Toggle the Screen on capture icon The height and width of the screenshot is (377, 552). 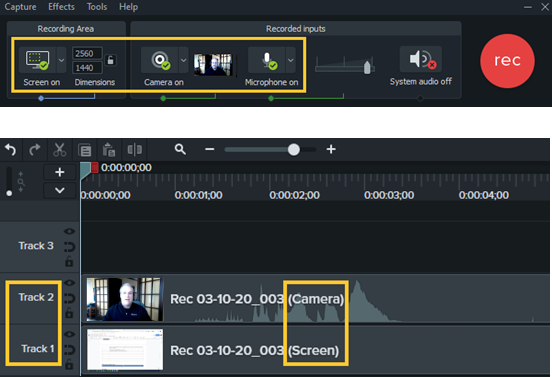click(x=37, y=60)
